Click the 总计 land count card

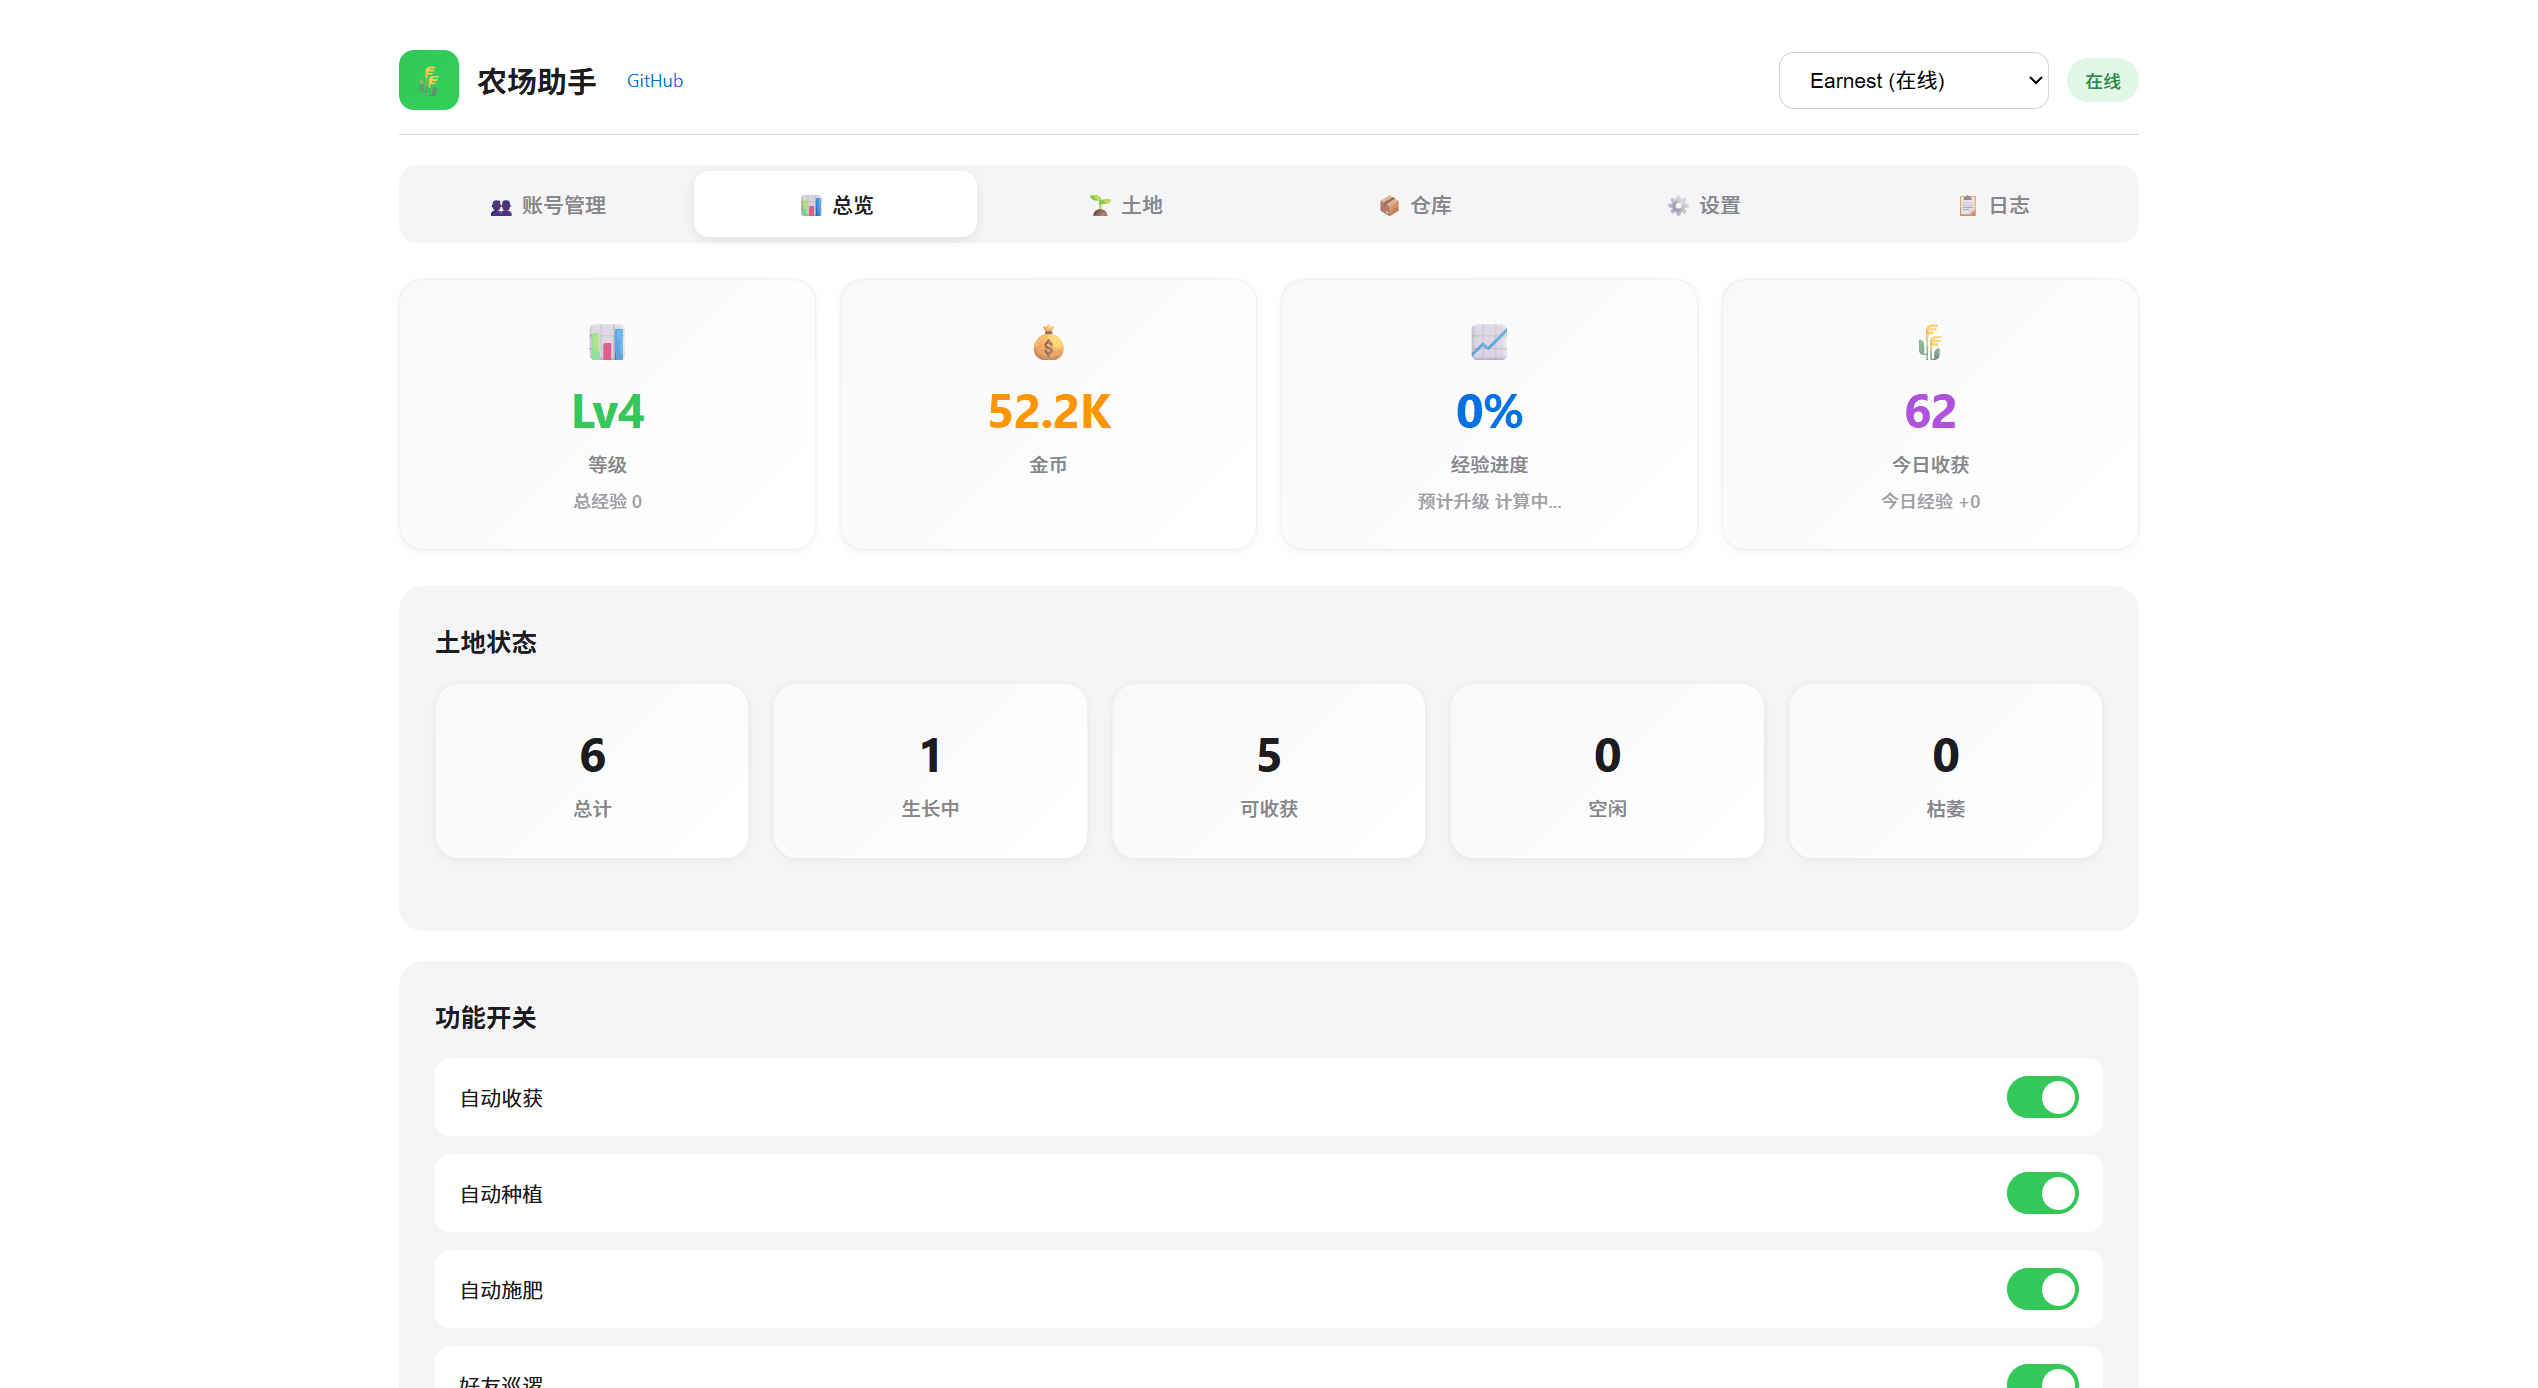coord(592,771)
